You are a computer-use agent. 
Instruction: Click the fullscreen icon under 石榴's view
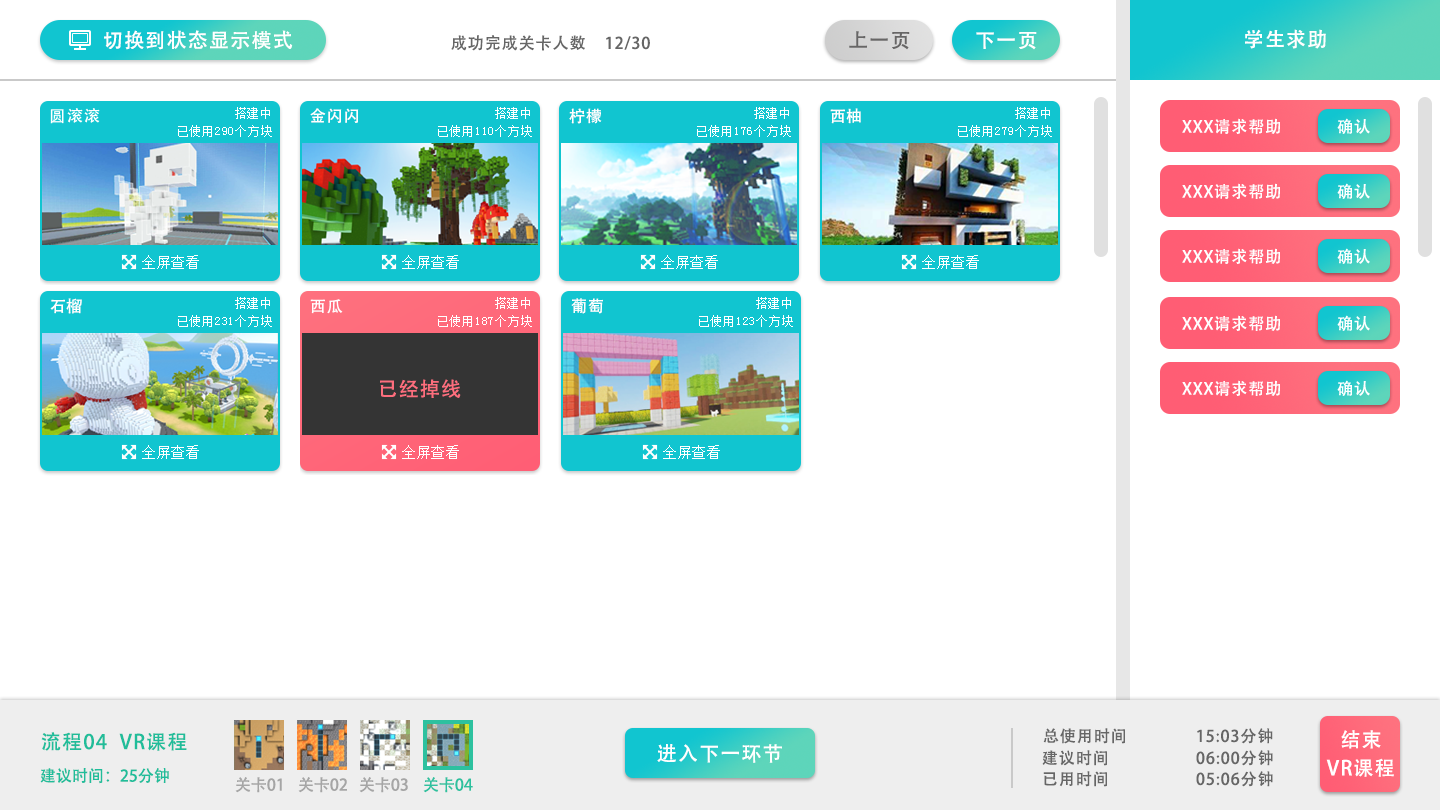pos(129,452)
